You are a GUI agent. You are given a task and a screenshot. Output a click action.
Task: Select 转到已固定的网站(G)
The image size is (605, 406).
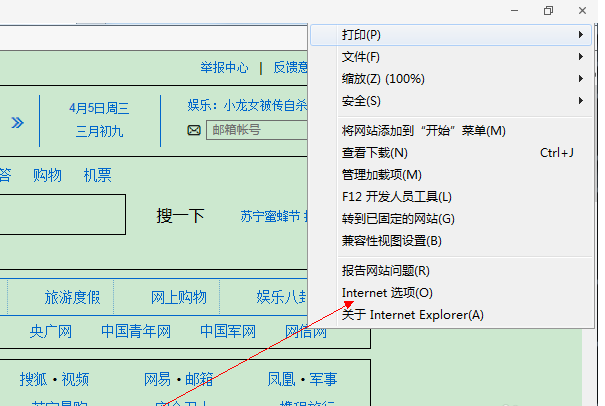[451, 219]
